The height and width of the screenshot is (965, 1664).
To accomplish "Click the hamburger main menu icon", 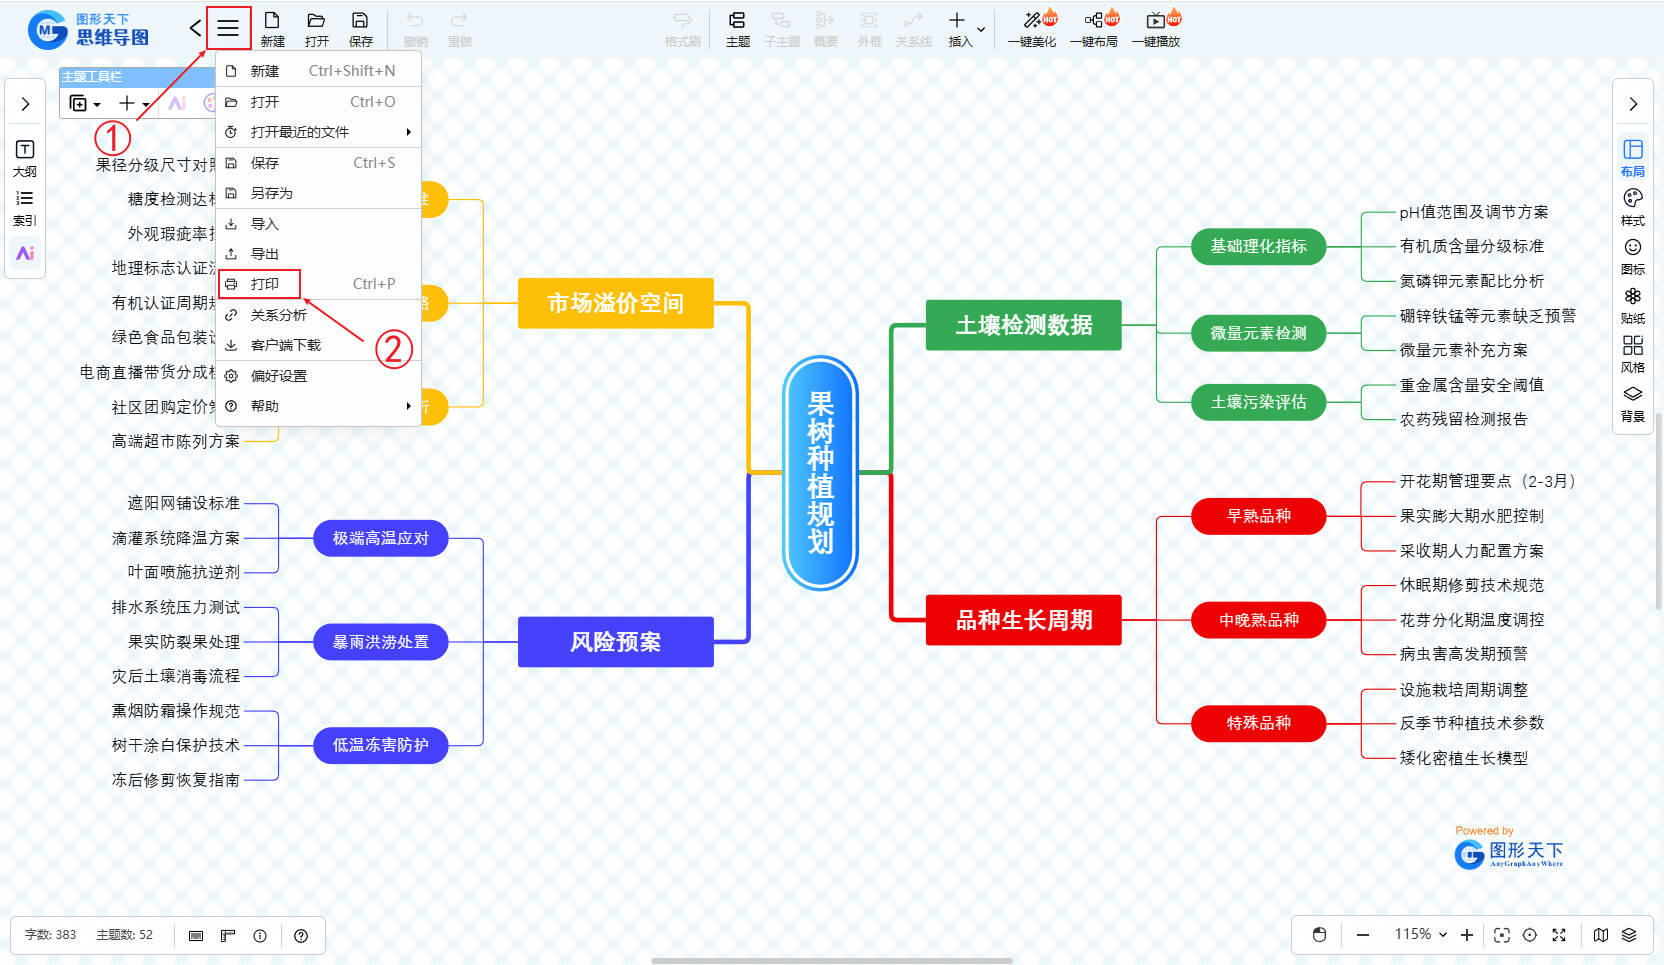I will [228, 28].
